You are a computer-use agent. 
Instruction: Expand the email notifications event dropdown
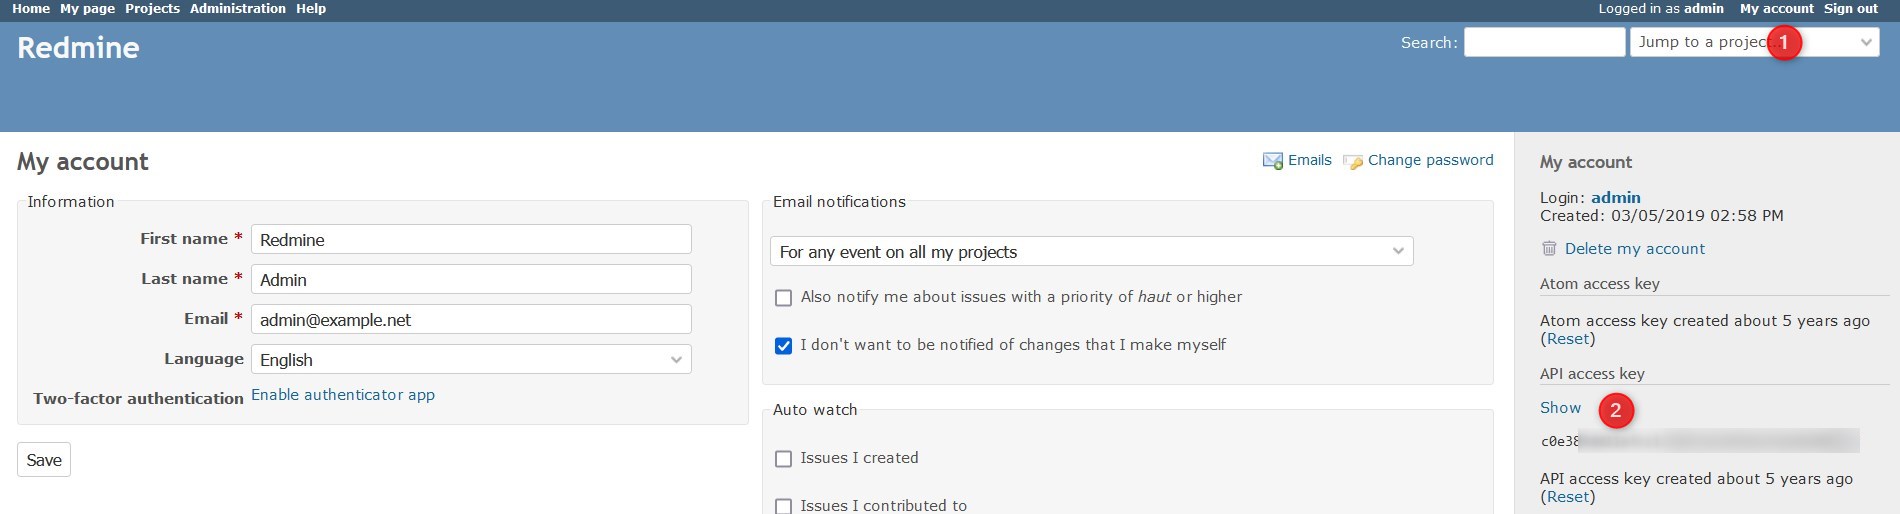(x=1091, y=252)
